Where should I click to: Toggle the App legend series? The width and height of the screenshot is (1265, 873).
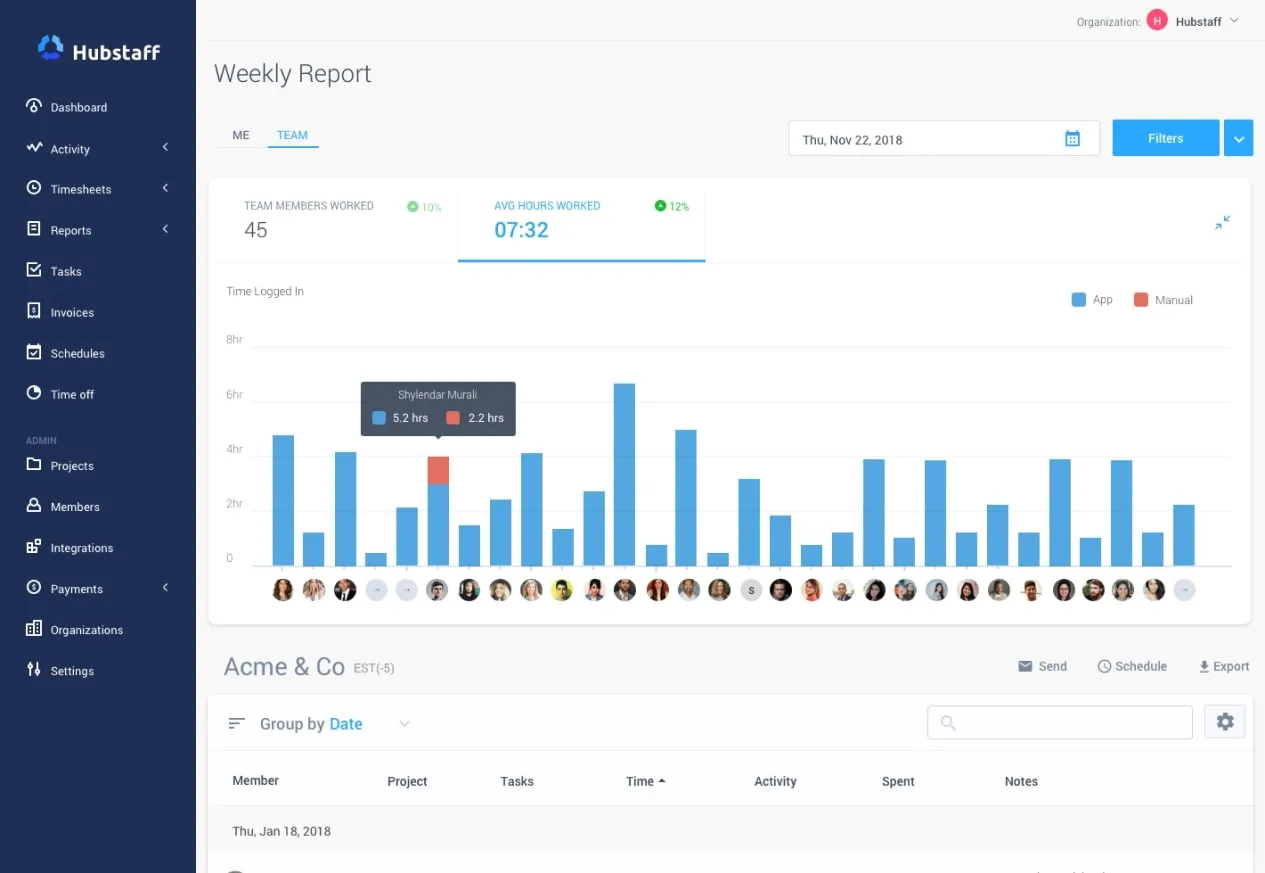[1092, 300]
